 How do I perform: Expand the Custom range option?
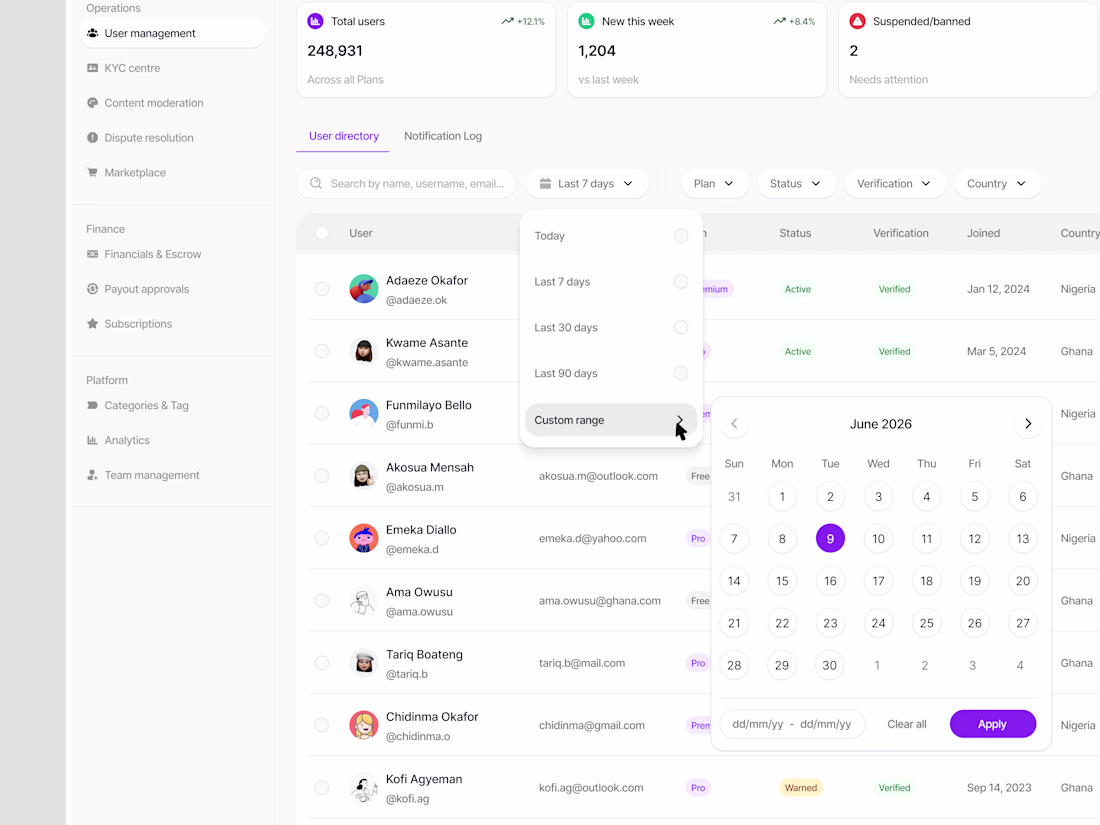[610, 420]
